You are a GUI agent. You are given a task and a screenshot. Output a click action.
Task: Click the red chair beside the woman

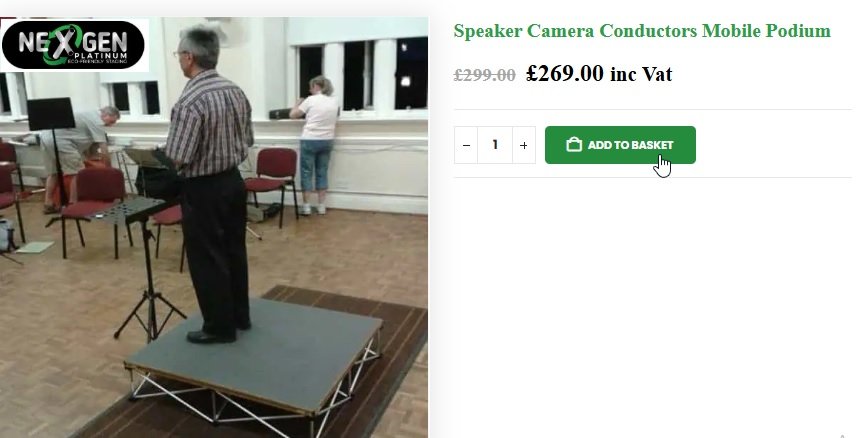pyautogui.click(x=272, y=184)
